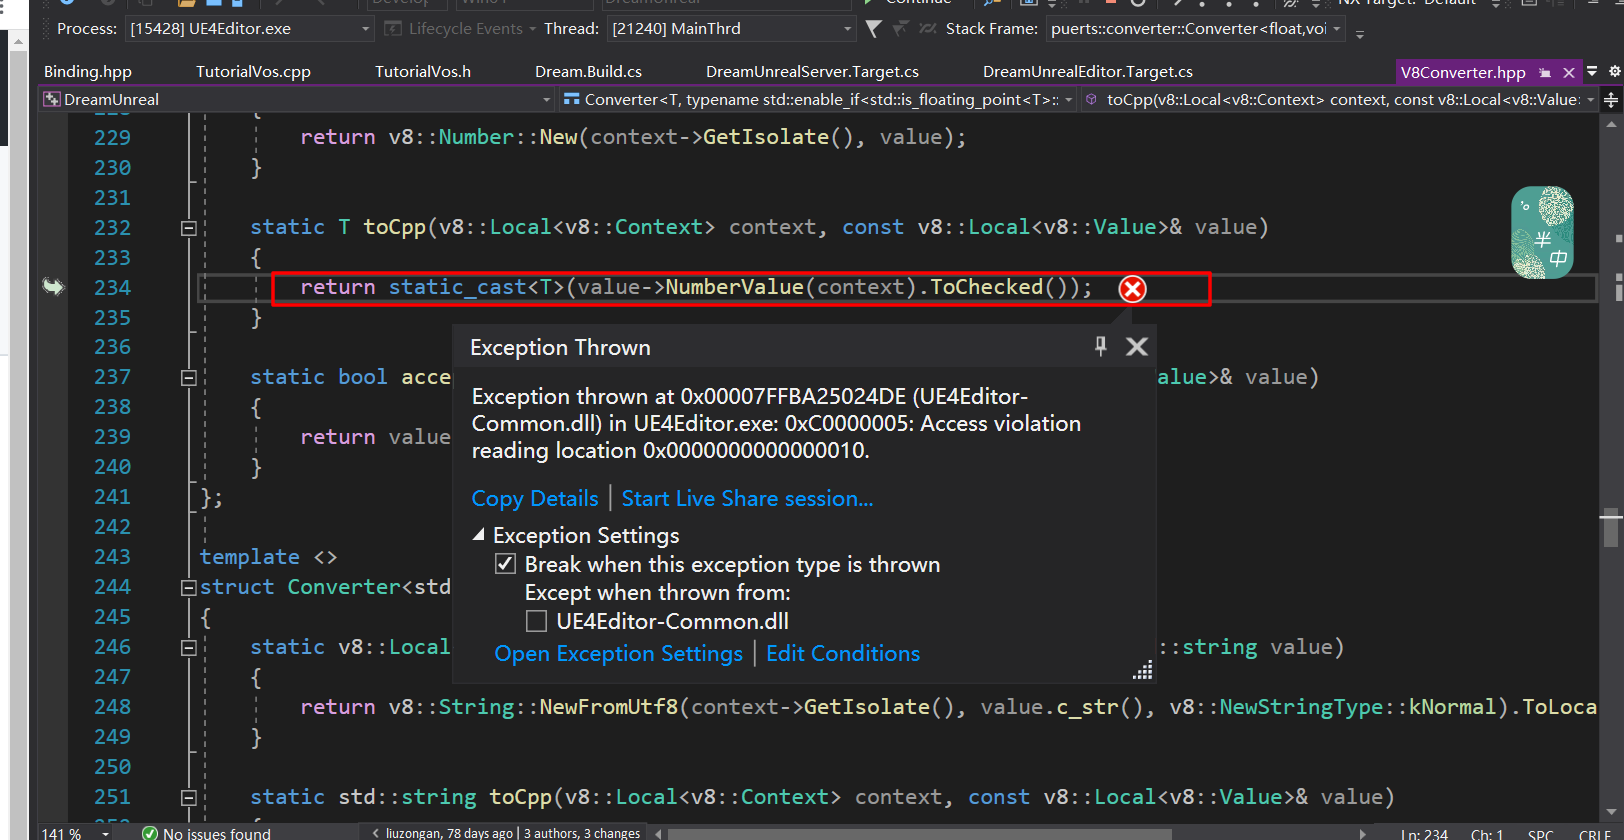Image resolution: width=1624 pixels, height=840 pixels.
Task: Pin the V8Converter.hpp tab
Action: tap(1545, 72)
